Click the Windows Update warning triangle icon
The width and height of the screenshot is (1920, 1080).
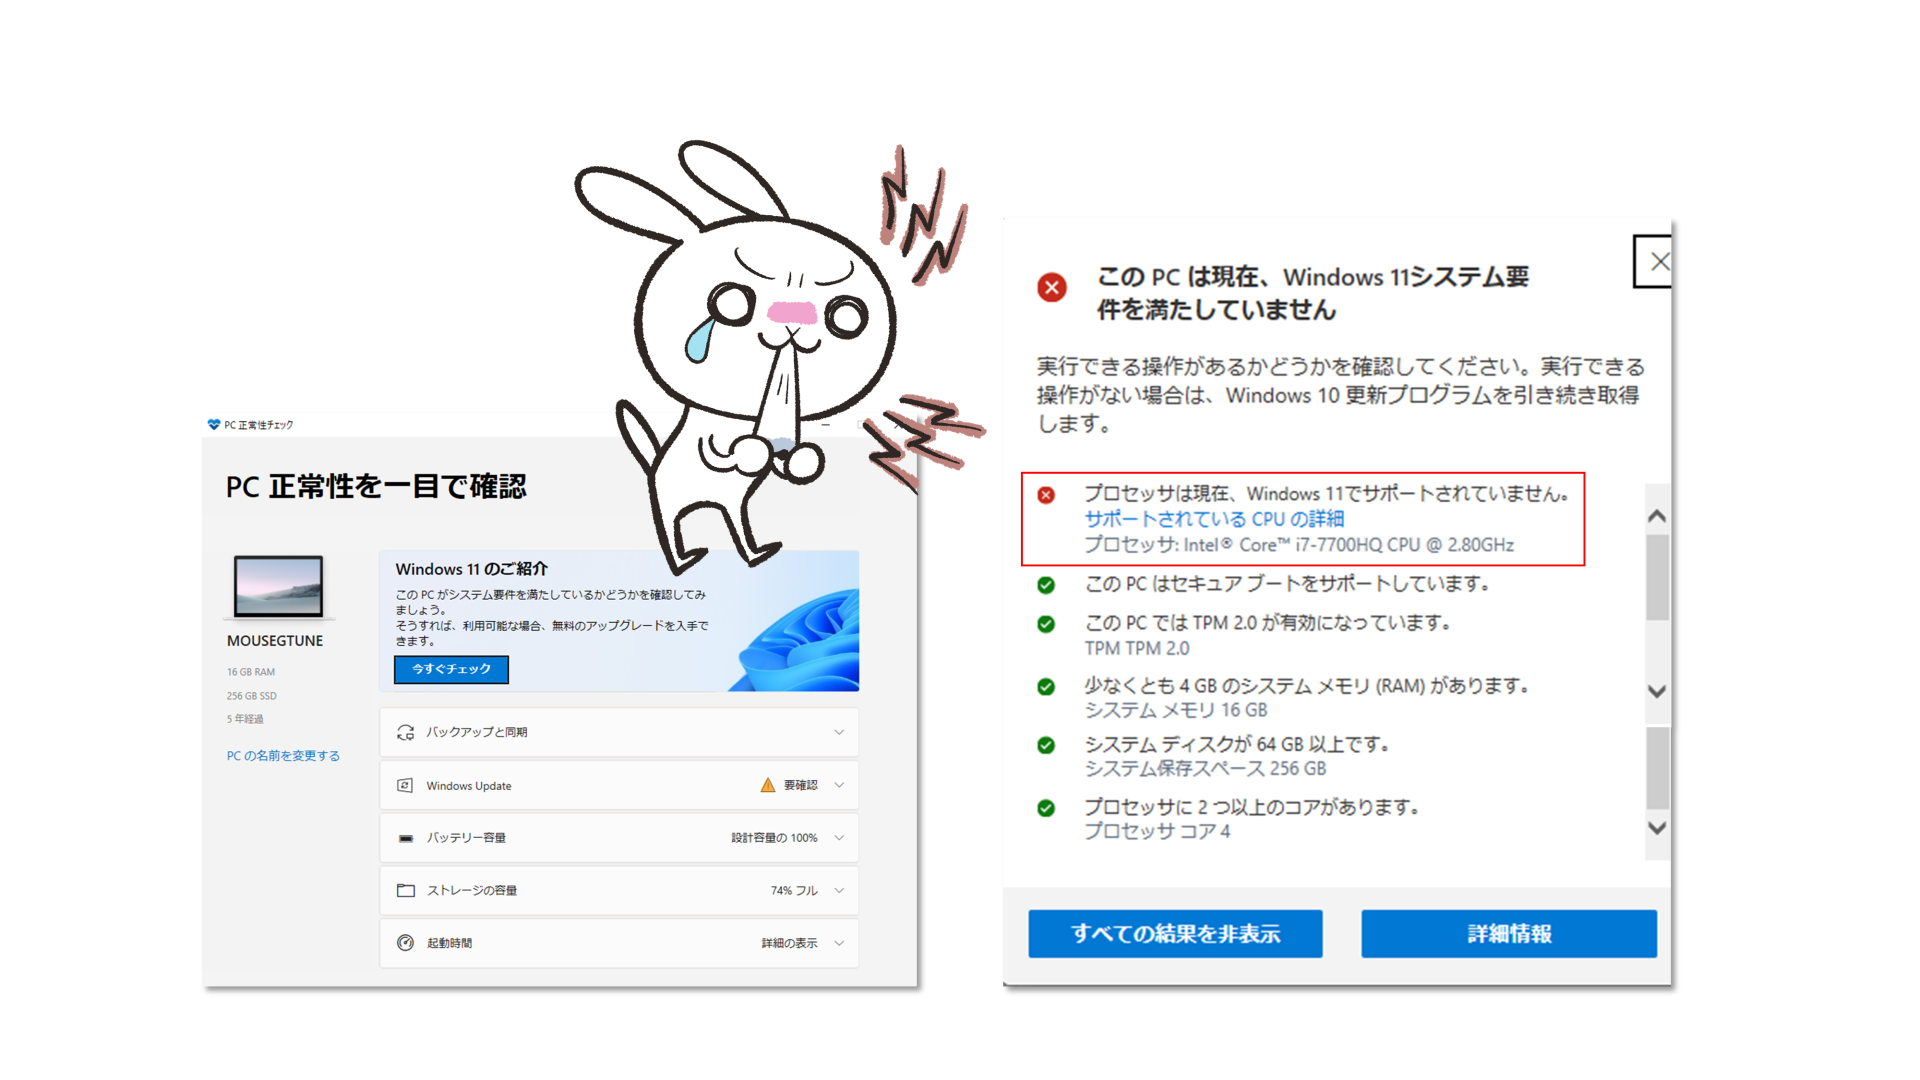767,785
